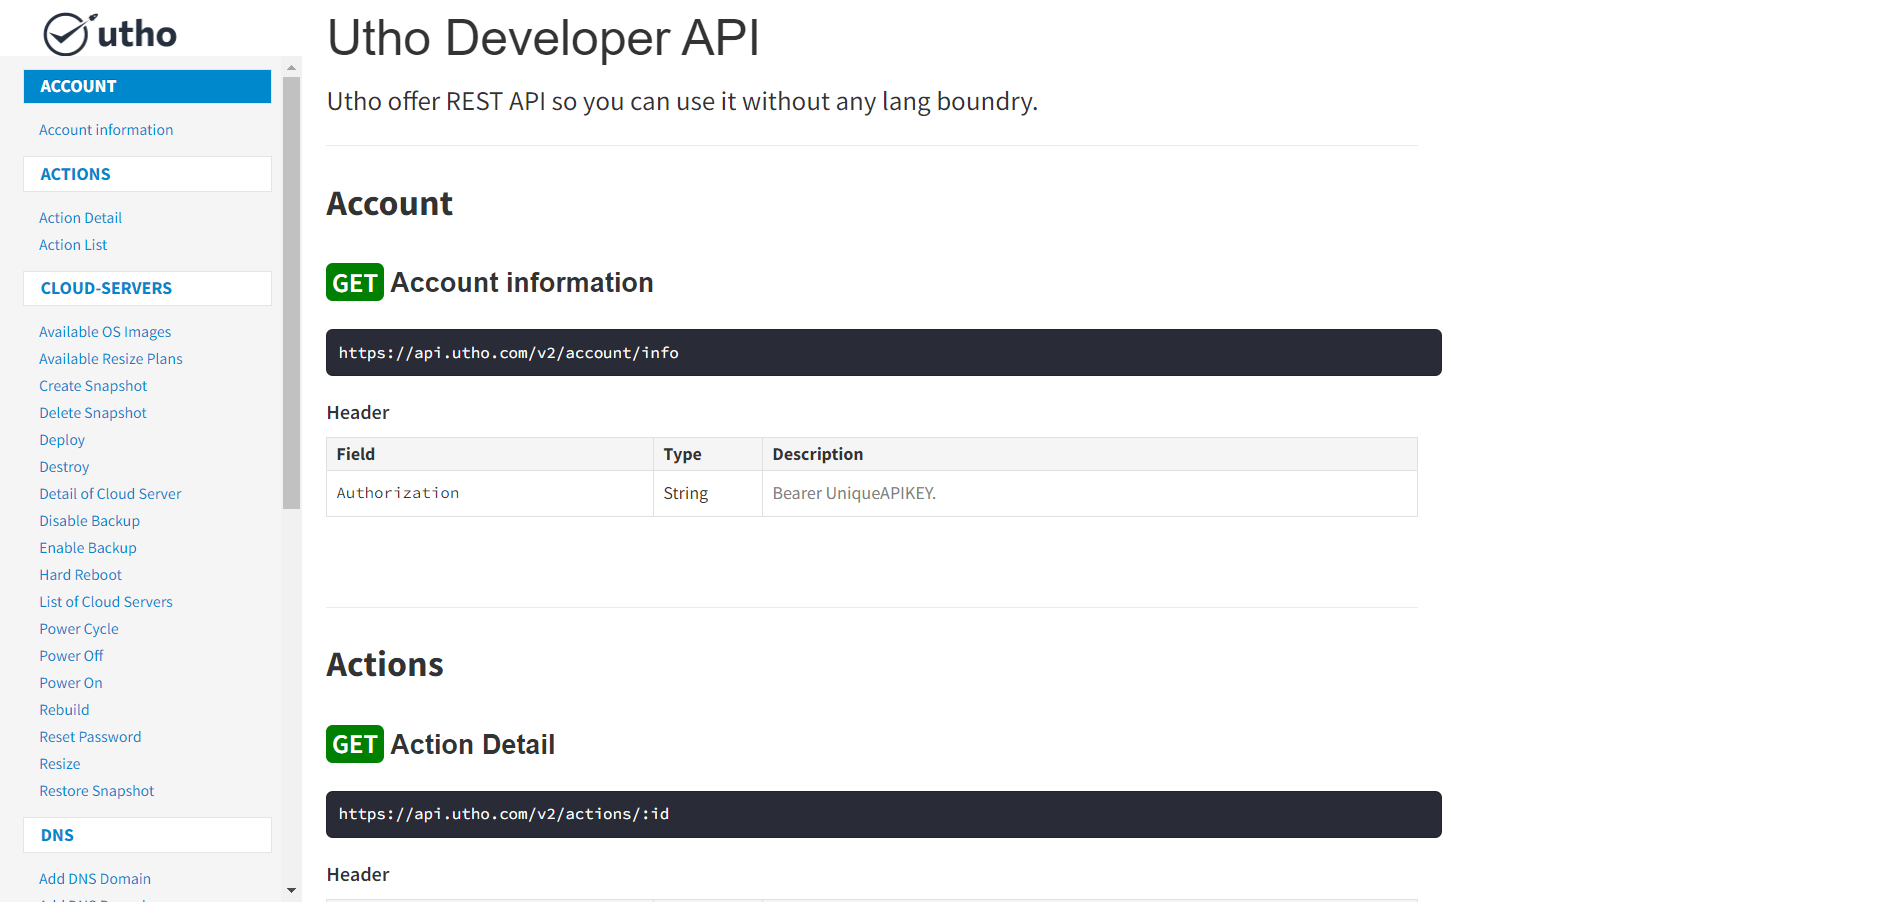Open the Resize link in sidebar
The image size is (1898, 902).
click(60, 764)
